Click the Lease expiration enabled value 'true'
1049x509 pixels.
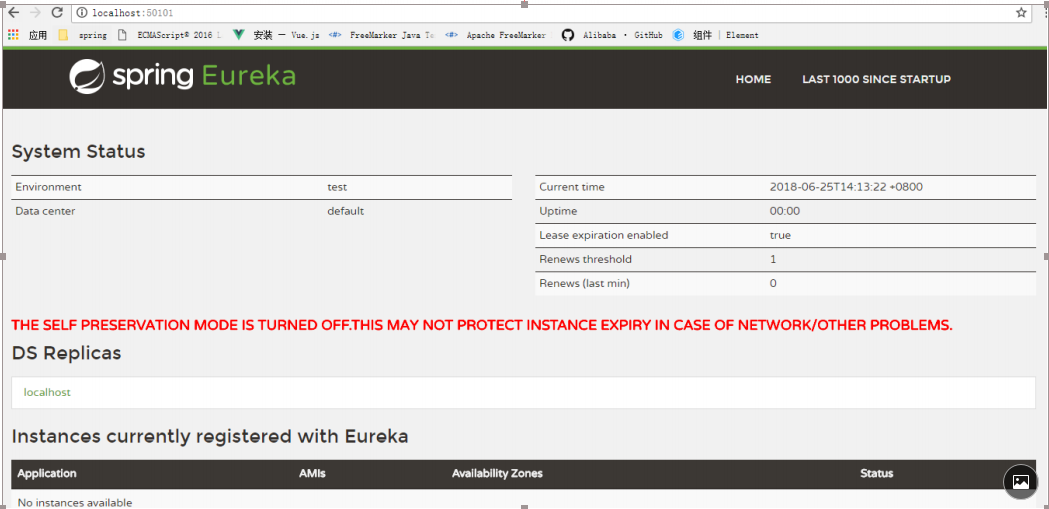780,235
